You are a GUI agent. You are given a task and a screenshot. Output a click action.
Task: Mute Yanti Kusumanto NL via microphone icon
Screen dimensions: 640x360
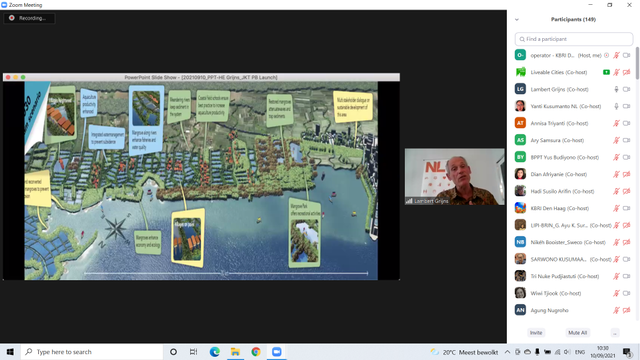point(616,106)
